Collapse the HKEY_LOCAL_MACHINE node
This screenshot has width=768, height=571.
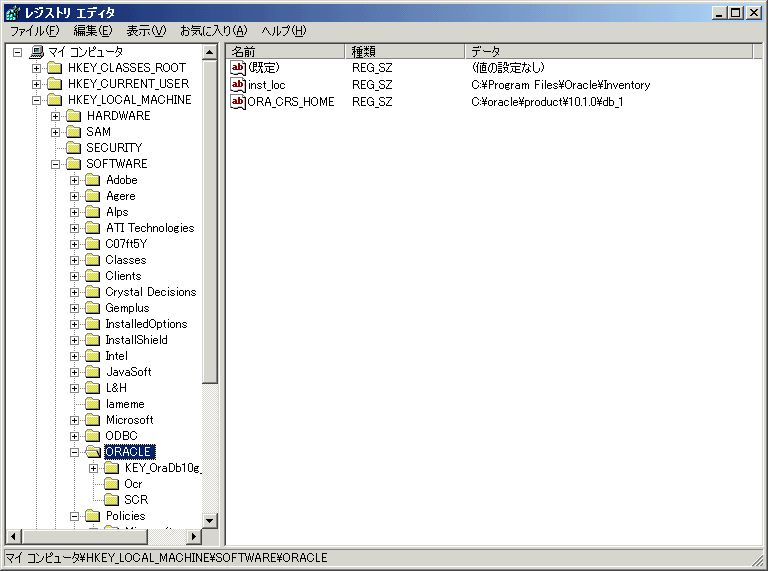37,100
